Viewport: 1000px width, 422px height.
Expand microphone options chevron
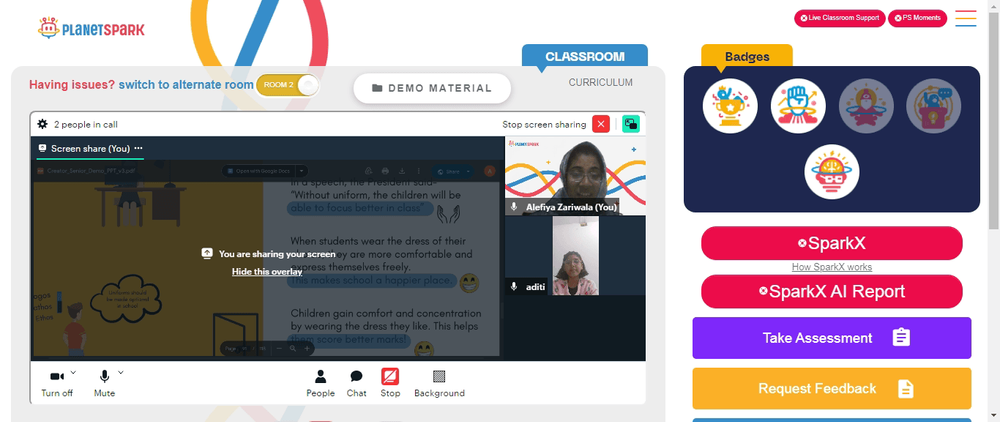pyautogui.click(x=121, y=372)
